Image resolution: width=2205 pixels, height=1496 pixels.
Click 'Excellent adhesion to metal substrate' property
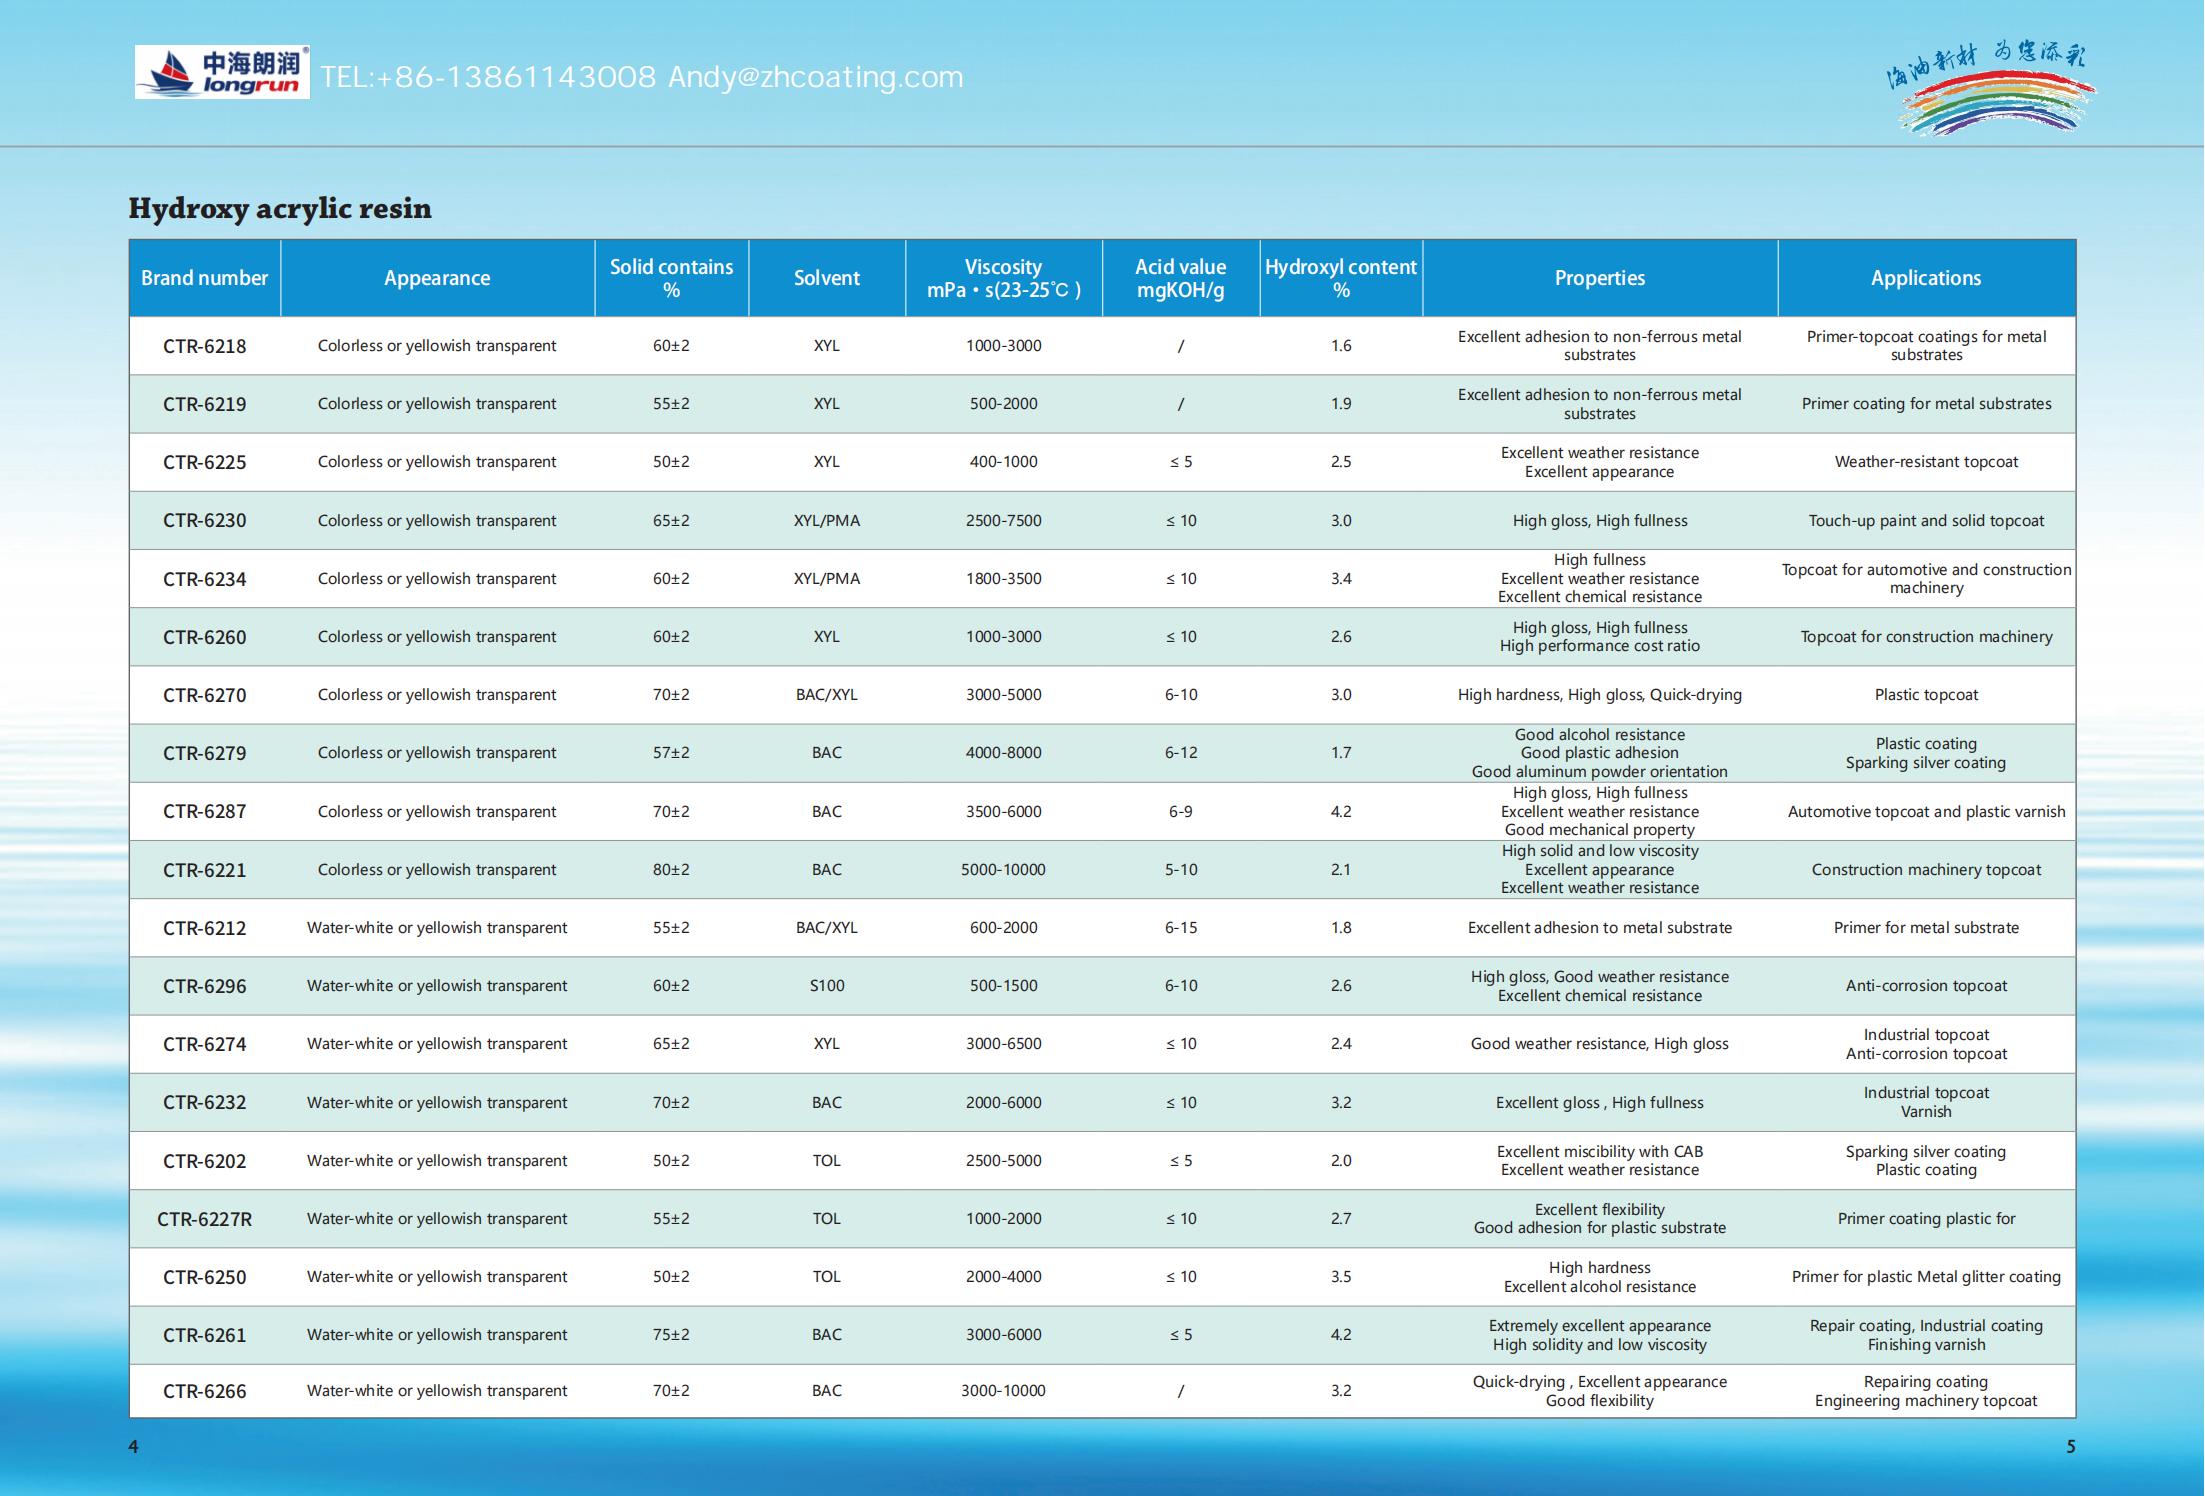click(1599, 928)
